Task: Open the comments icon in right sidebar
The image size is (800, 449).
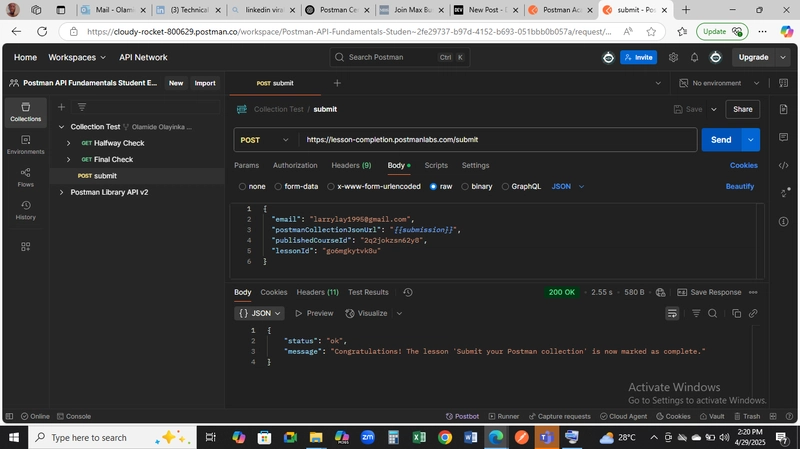Action: (784, 137)
